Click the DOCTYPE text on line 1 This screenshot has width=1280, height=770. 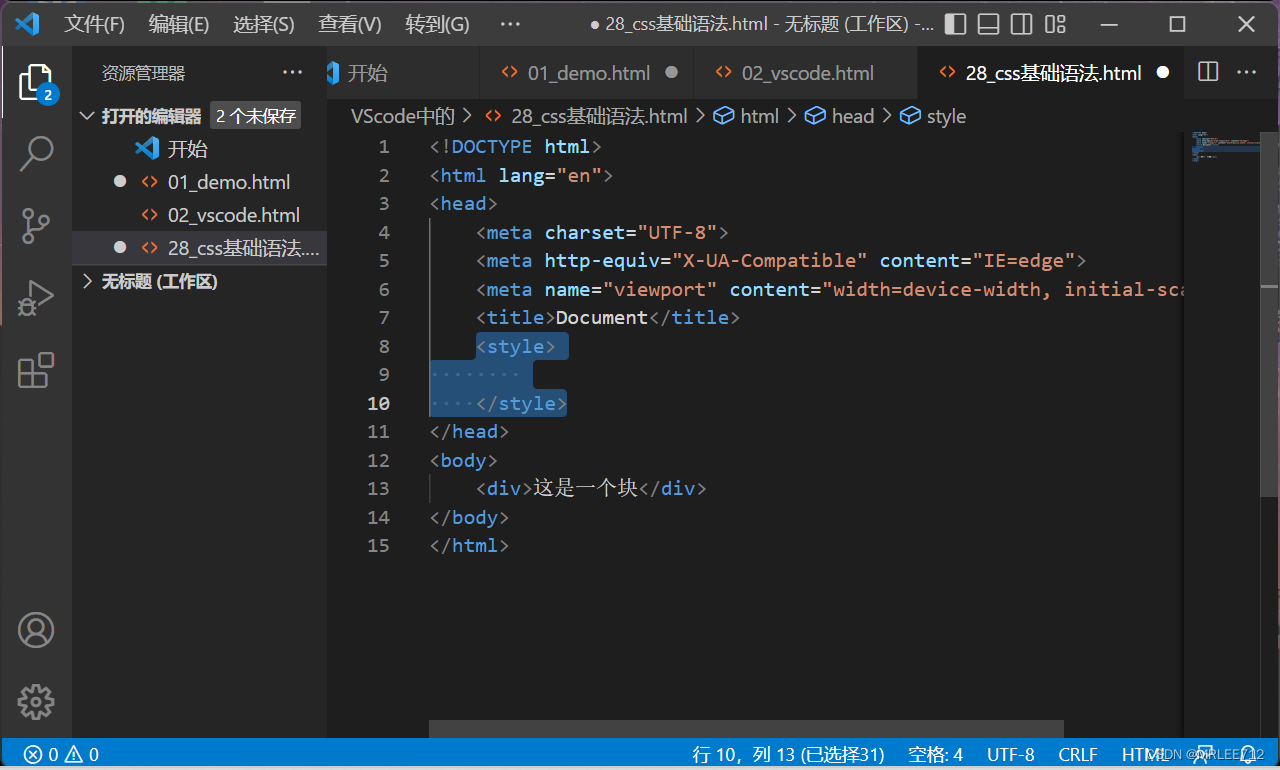[x=491, y=147]
